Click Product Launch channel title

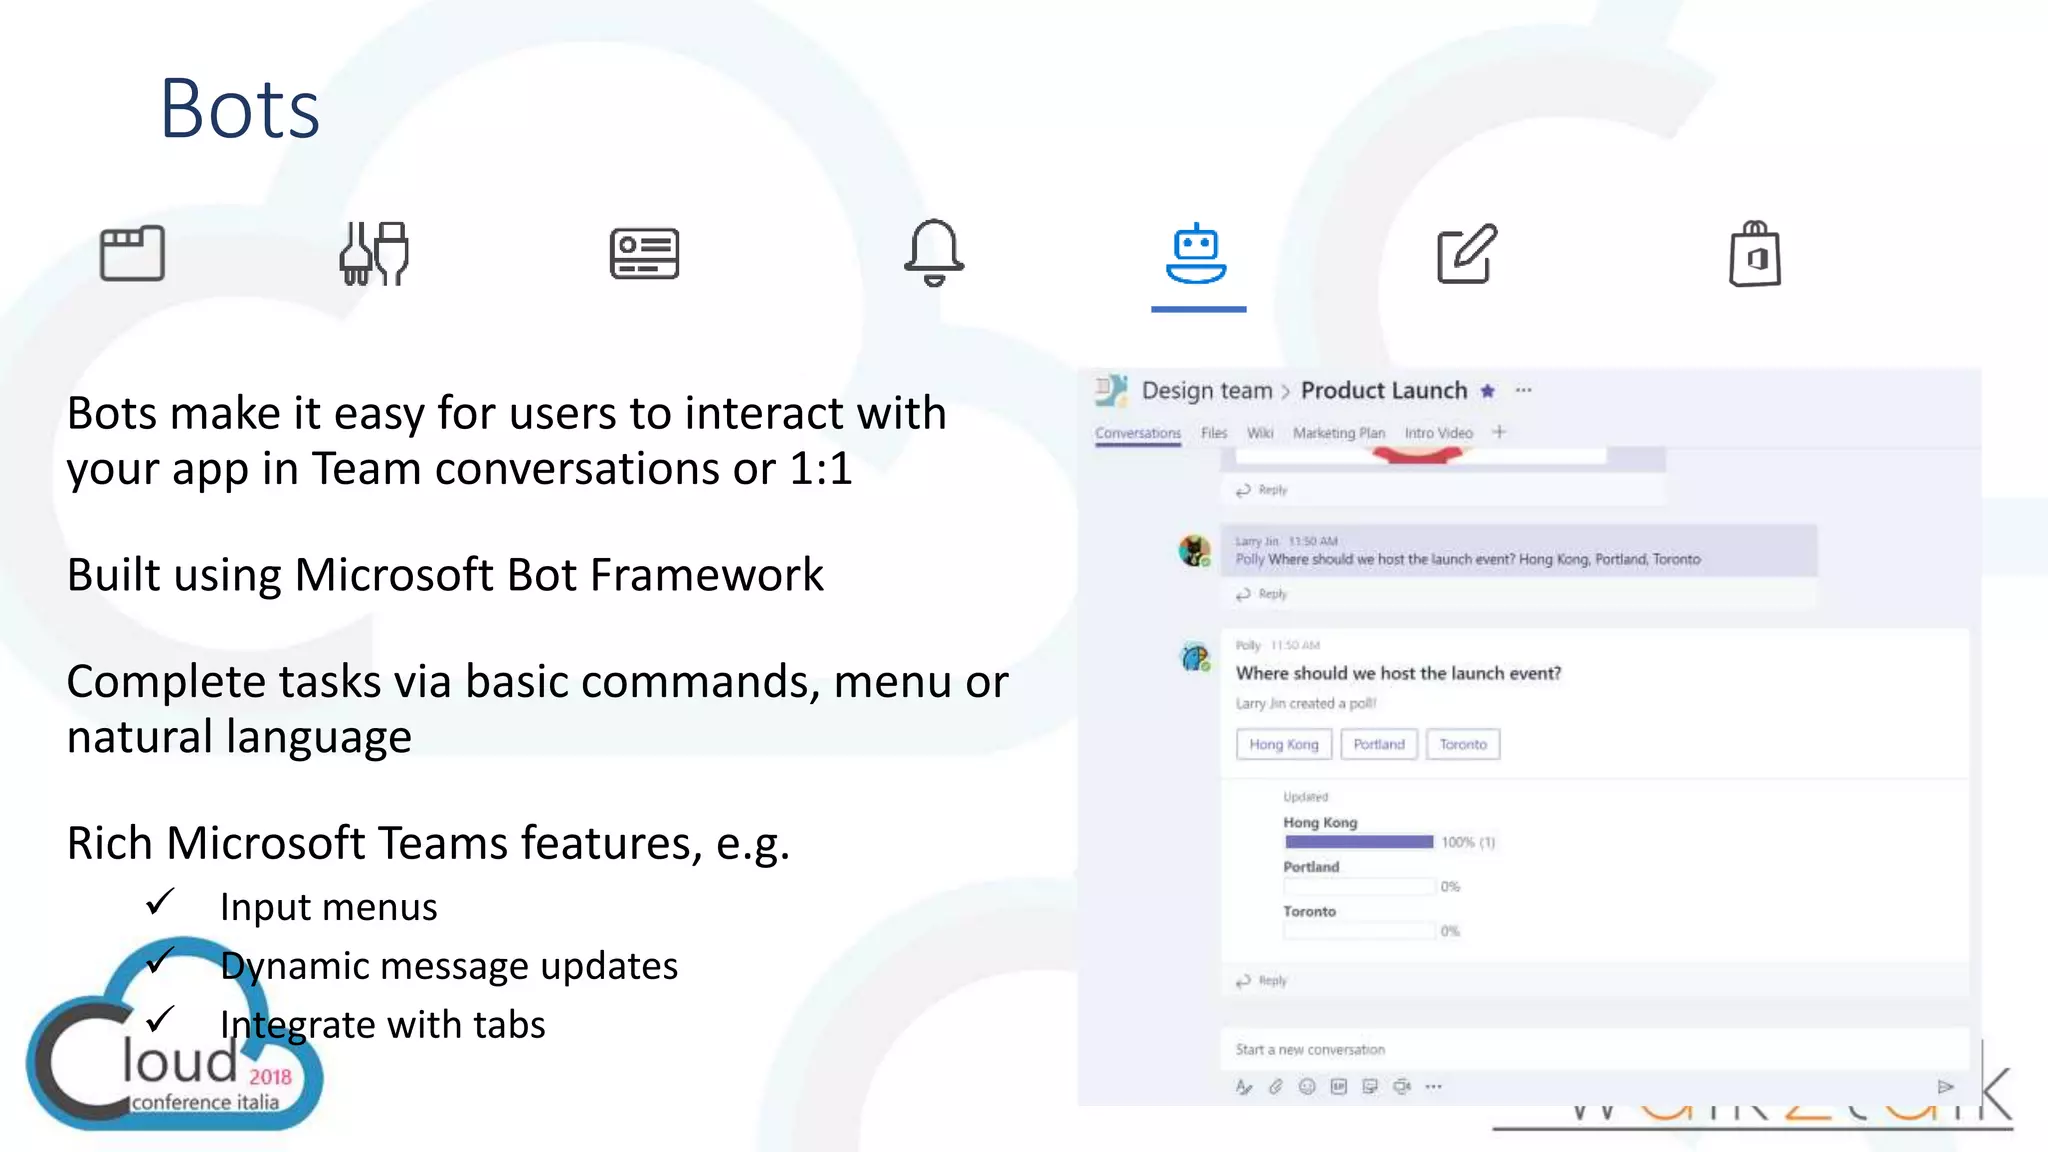(1384, 390)
